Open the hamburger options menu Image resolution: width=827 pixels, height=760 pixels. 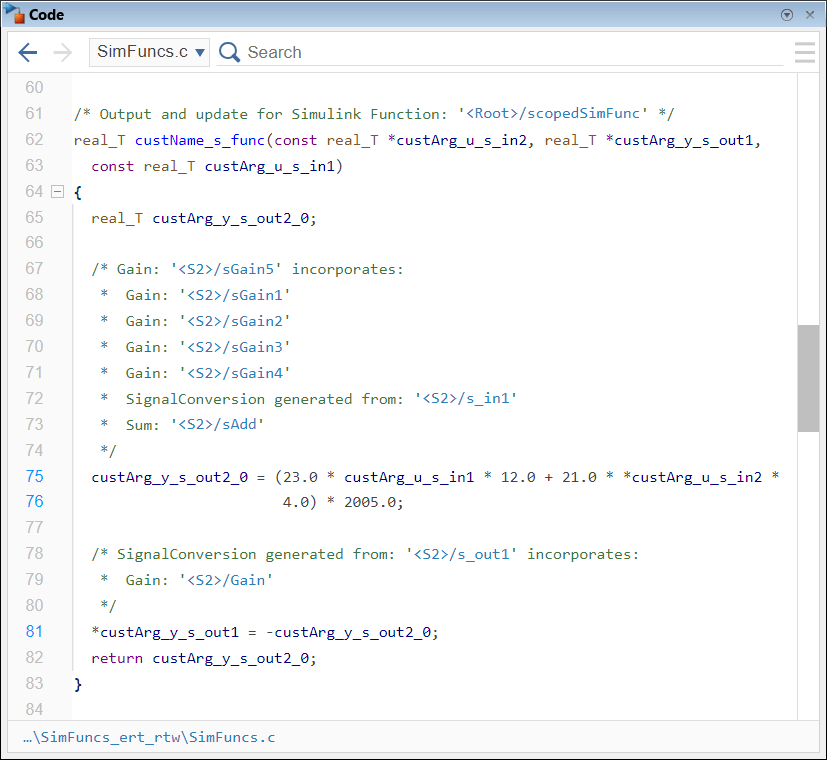(805, 52)
